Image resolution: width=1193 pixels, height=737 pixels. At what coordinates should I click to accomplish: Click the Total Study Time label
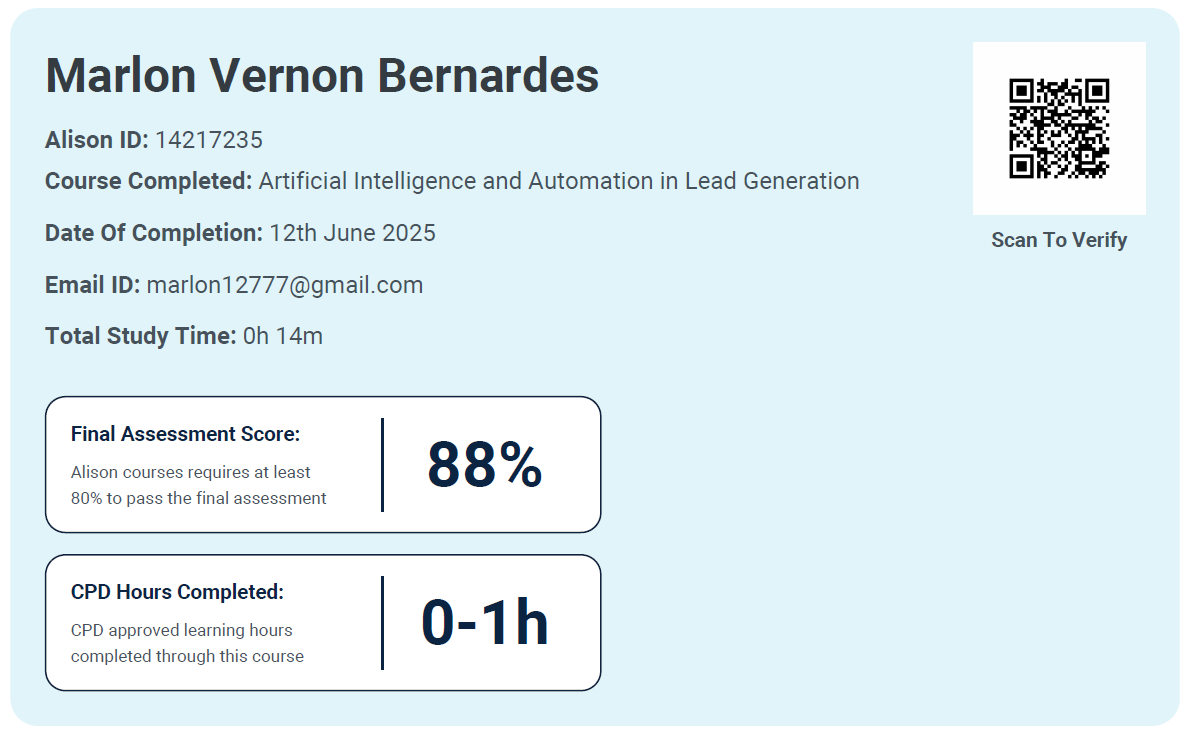[140, 336]
